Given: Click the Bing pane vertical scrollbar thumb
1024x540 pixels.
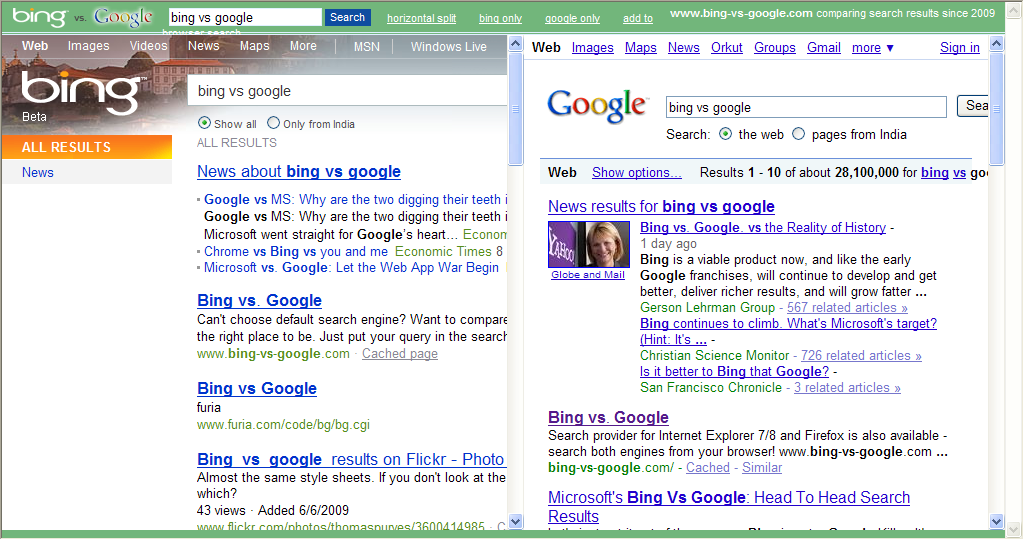Looking at the screenshot, I should (515, 109).
